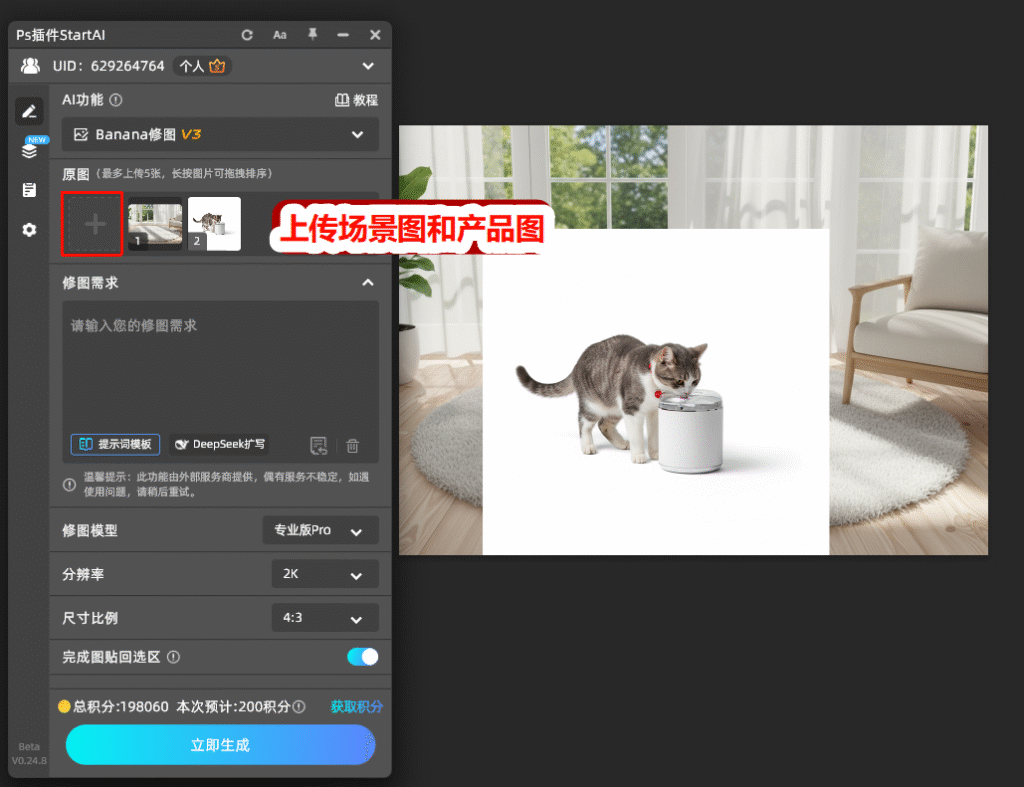Click the trash icon to clear prompt
Screen dimensions: 1024x787
click(x=353, y=445)
